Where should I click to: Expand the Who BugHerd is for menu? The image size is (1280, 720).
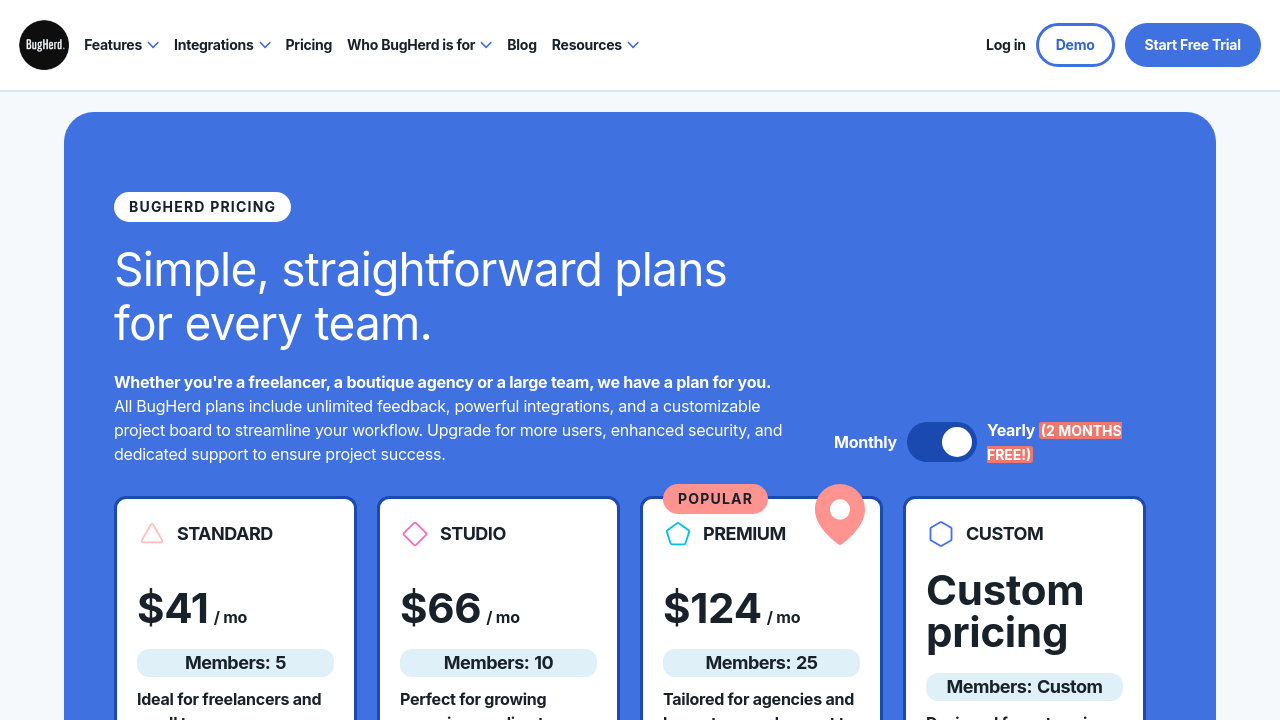pyautogui.click(x=419, y=45)
